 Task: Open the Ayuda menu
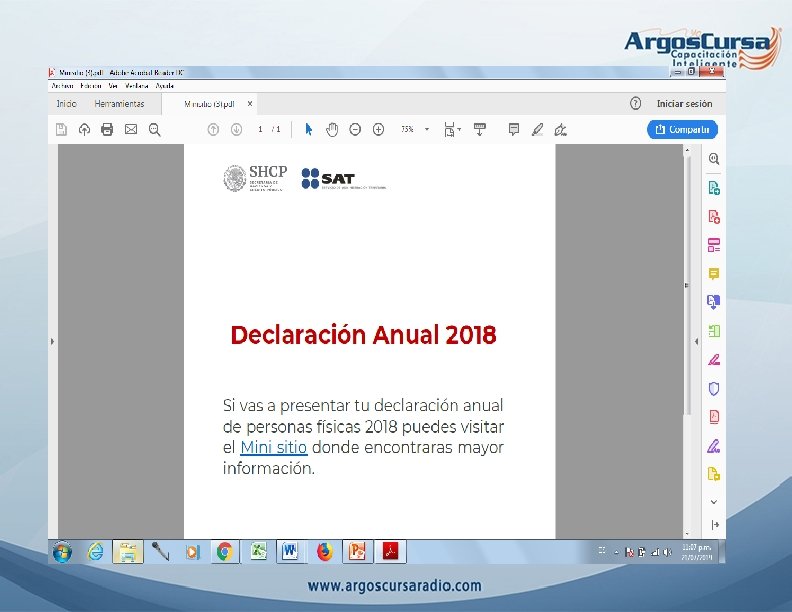coord(165,86)
